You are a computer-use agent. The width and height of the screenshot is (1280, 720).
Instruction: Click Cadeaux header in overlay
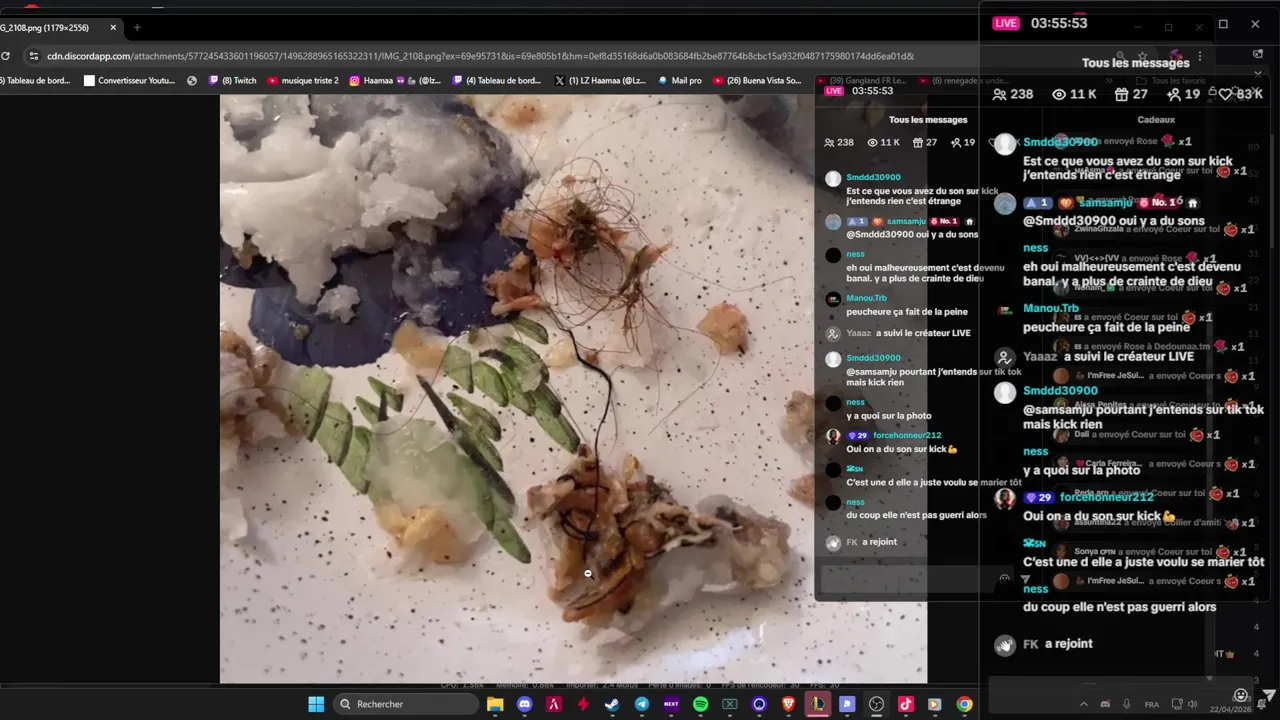coord(1156,119)
